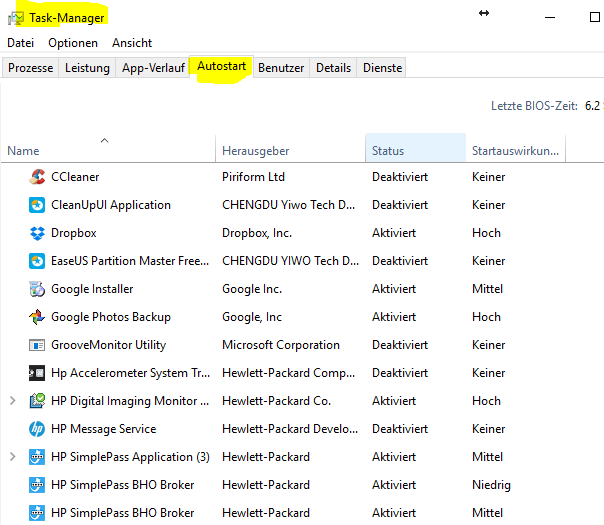Click the Dropbox logo icon
The width and height of the screenshot is (604, 525).
pyautogui.click(x=37, y=233)
